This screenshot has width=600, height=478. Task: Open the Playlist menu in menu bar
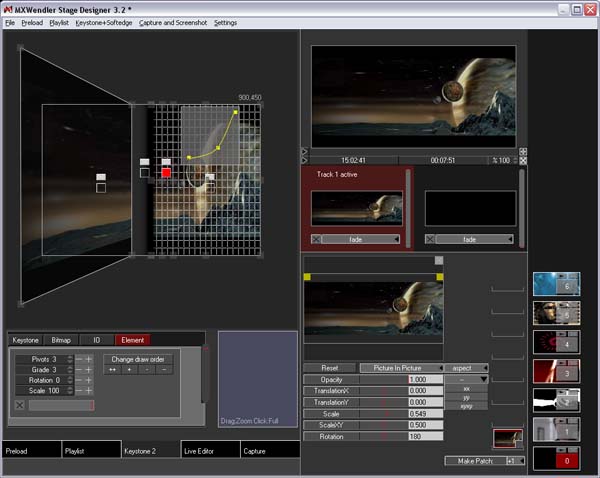point(59,23)
